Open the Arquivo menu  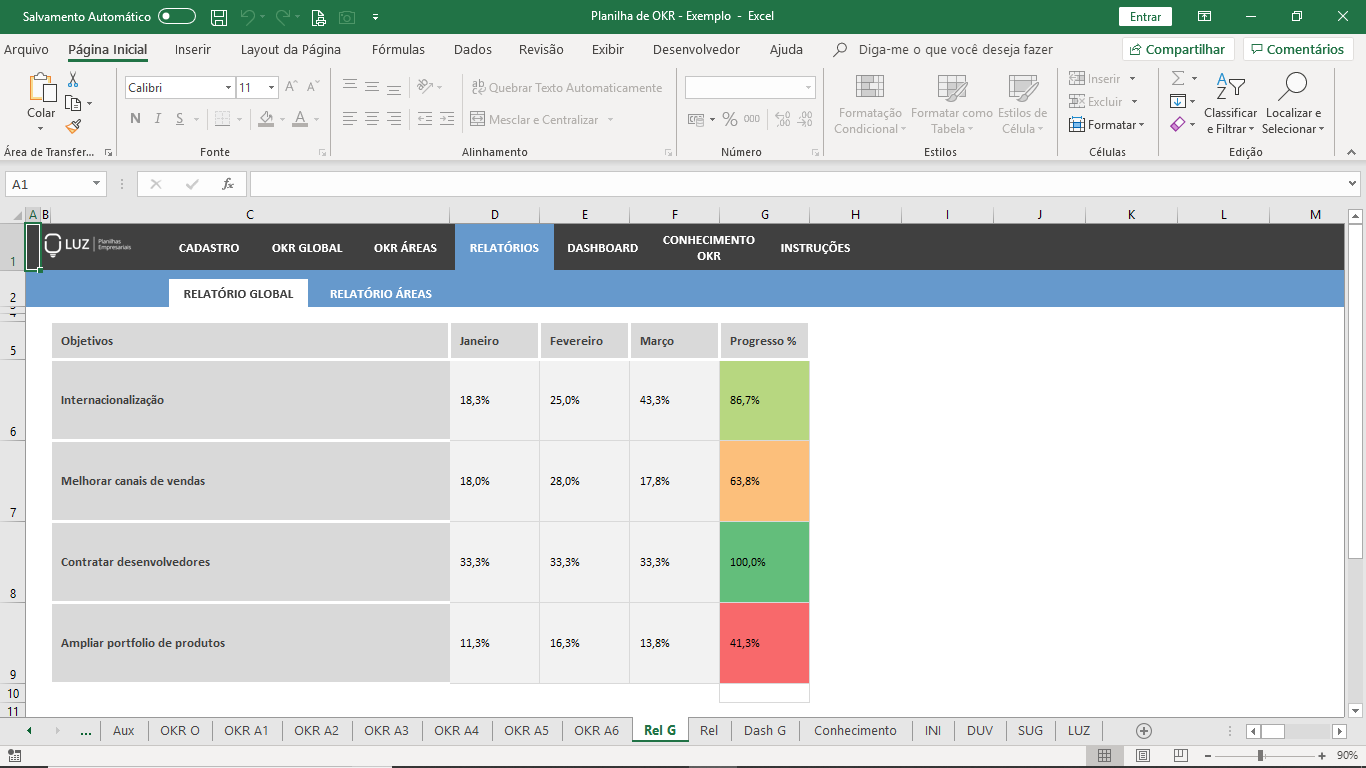[26, 49]
